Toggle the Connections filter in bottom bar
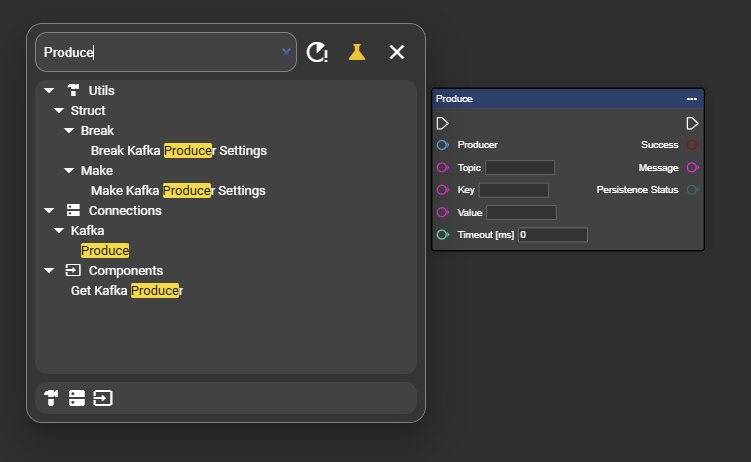This screenshot has height=462, width=751. click(x=77, y=398)
